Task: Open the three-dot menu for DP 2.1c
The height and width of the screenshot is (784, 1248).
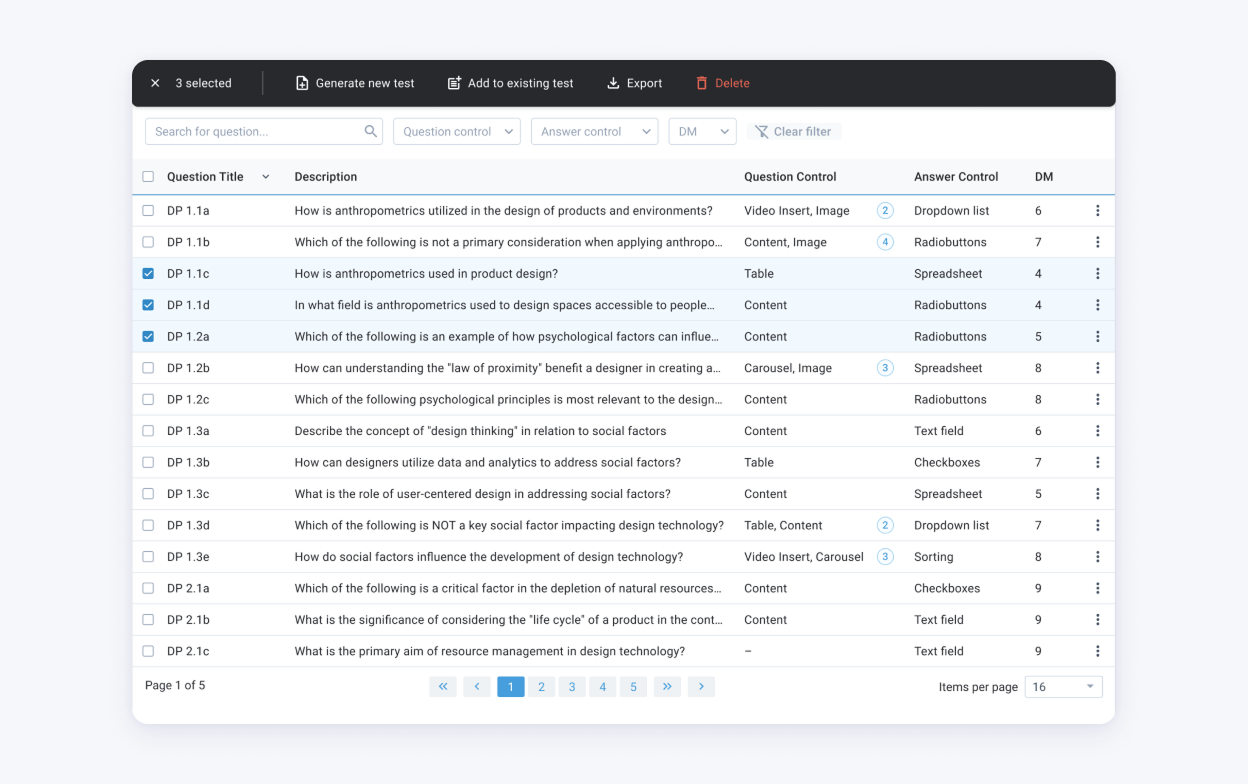Action: 1097,651
